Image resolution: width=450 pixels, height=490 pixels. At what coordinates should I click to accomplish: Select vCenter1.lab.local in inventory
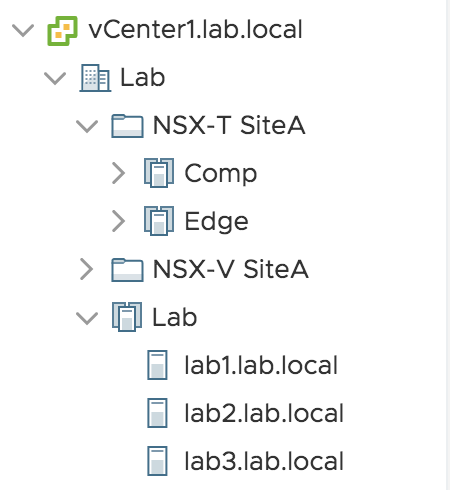coord(195,29)
